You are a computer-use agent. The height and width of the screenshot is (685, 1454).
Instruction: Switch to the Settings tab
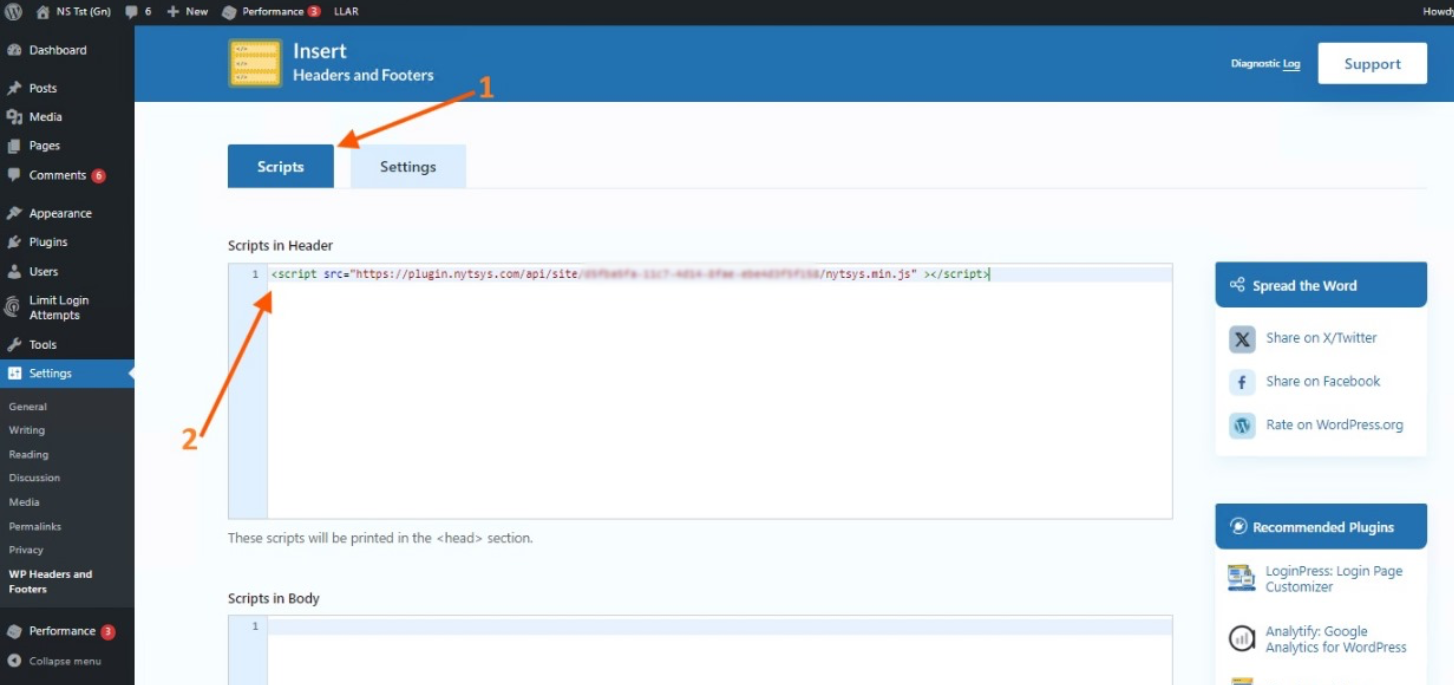click(x=408, y=167)
